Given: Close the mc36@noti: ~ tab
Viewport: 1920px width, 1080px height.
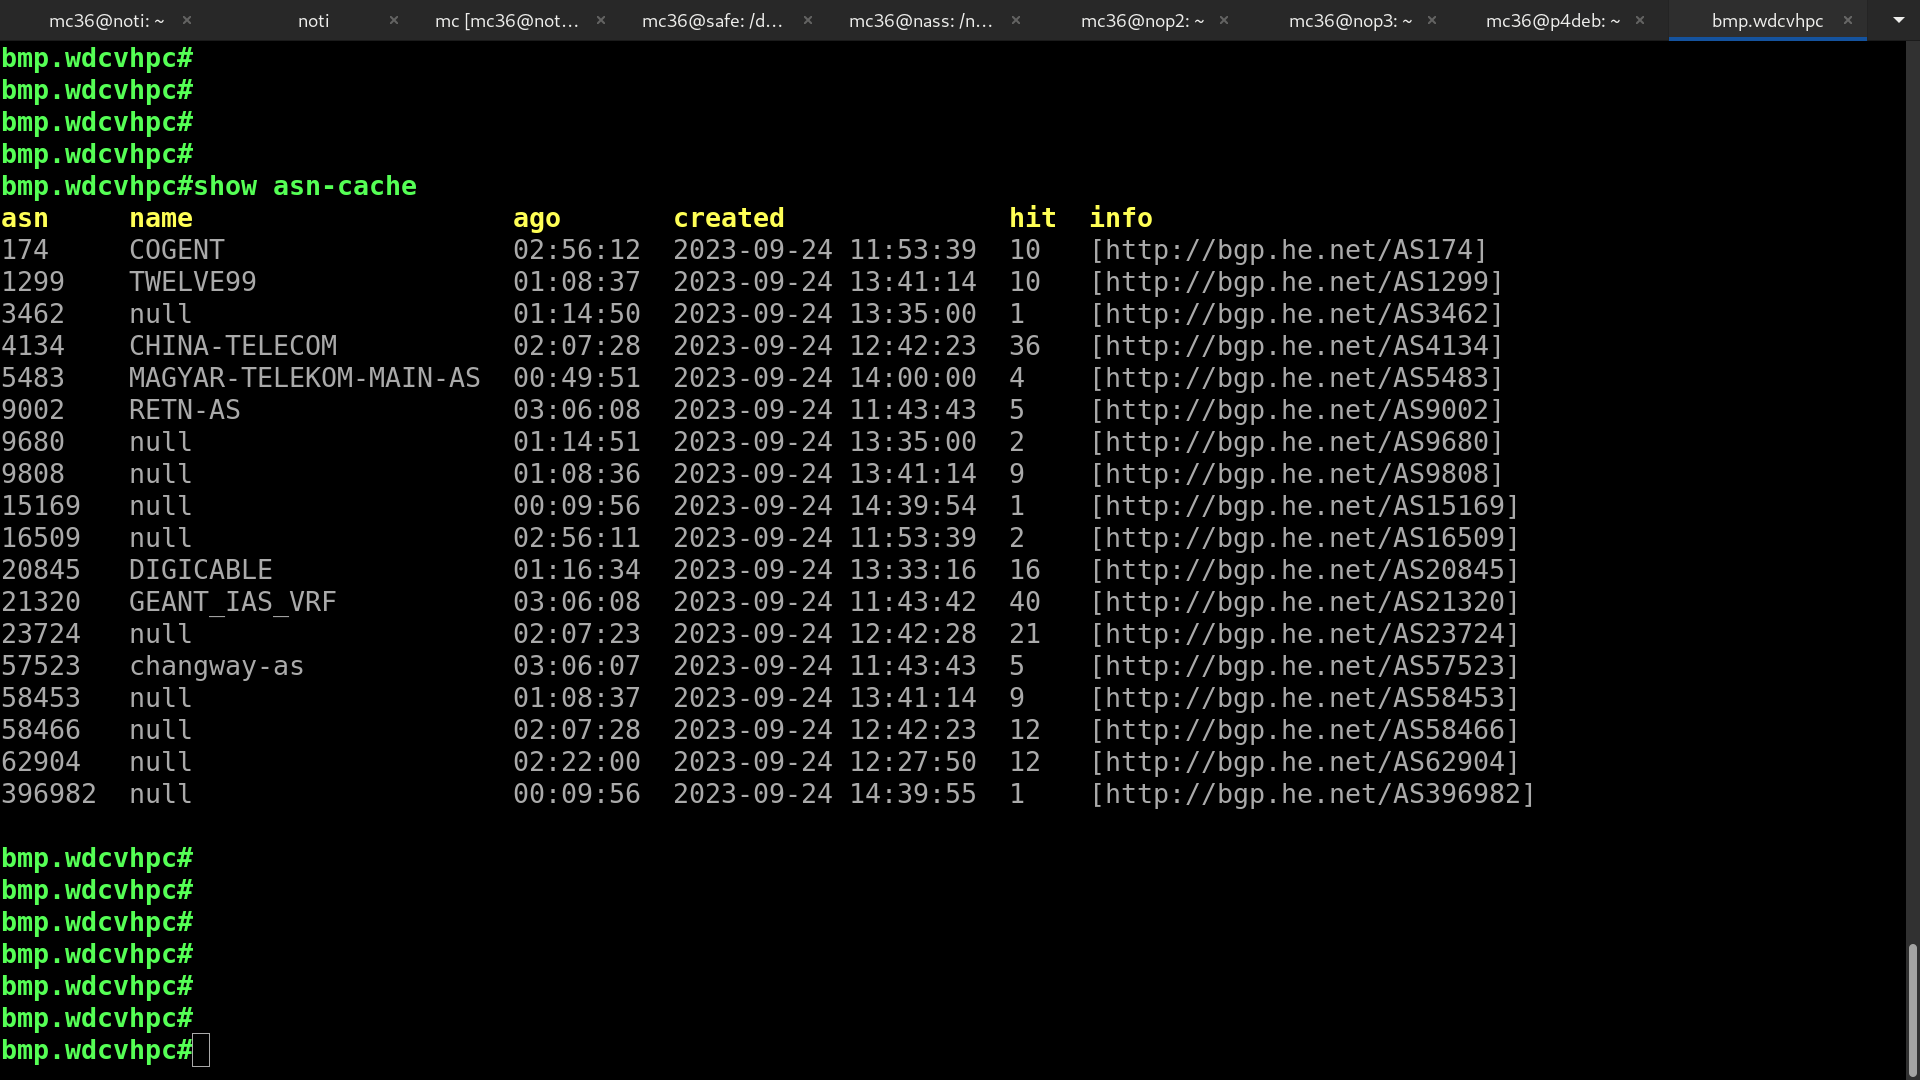Looking at the screenshot, I should pyautogui.click(x=187, y=20).
